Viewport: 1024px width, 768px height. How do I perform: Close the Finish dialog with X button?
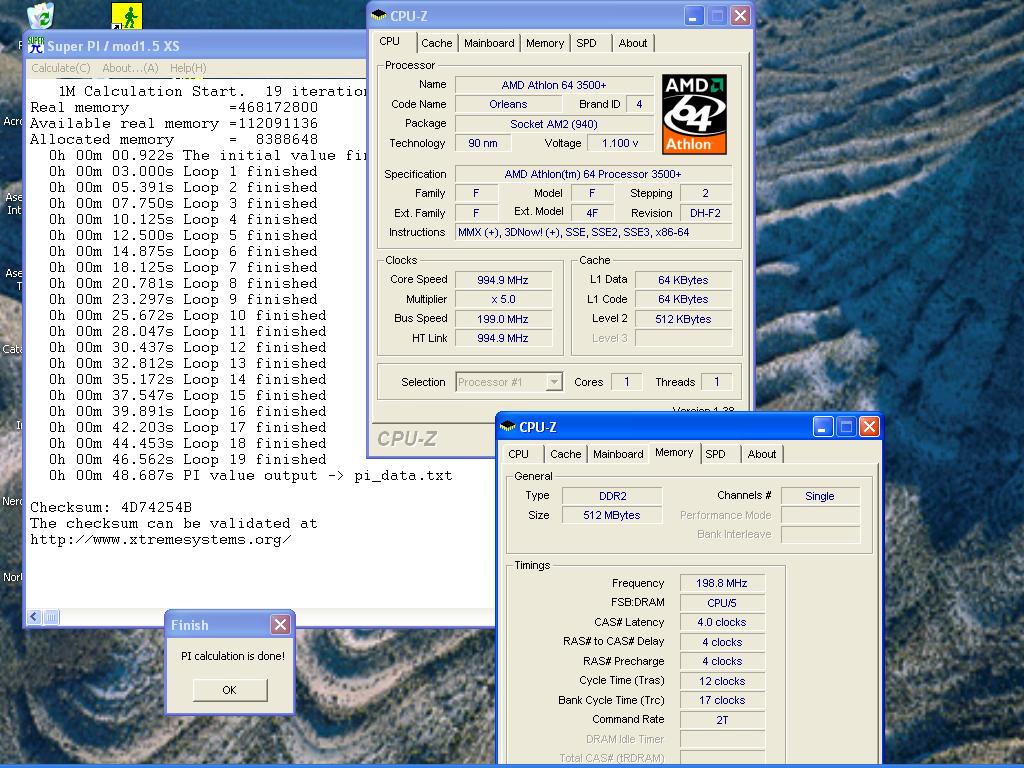pos(280,625)
